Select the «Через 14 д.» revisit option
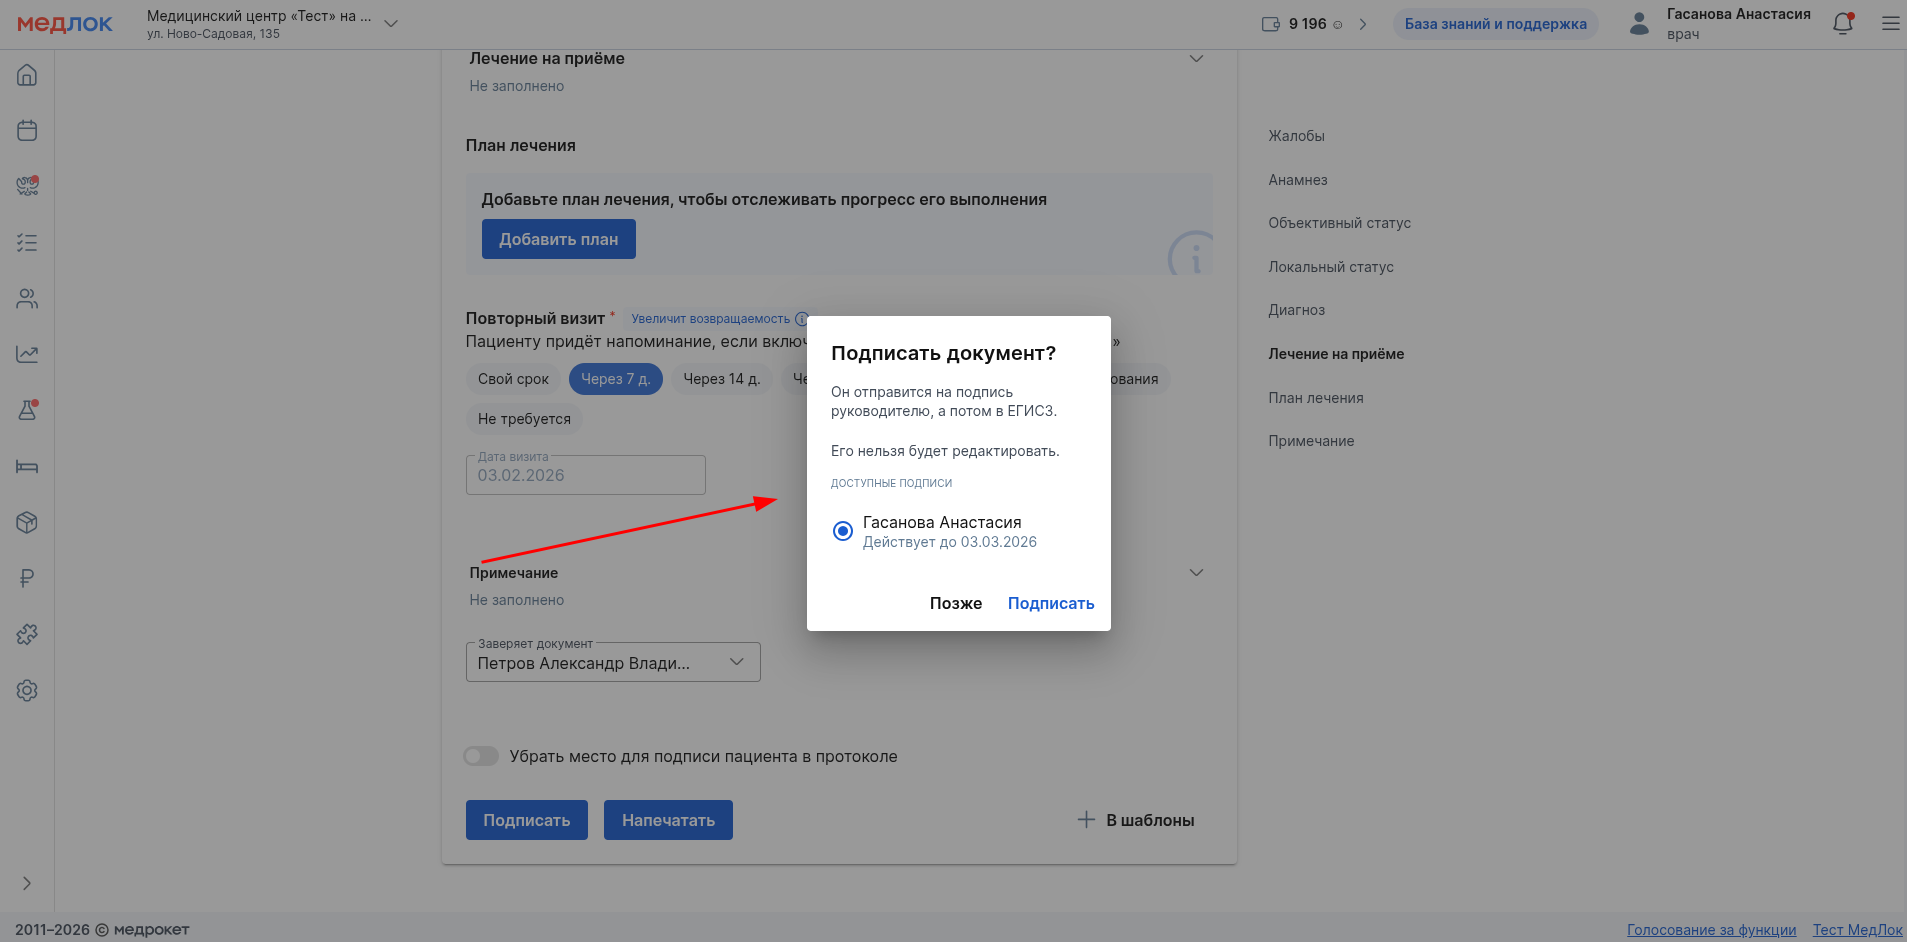This screenshot has width=1907, height=942. click(x=721, y=379)
